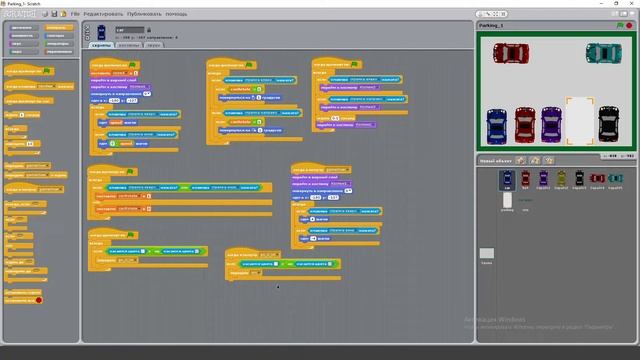Click choose sprite from file button
Image resolution: width=640 pixels, height=360 pixels.
[x=535, y=160]
